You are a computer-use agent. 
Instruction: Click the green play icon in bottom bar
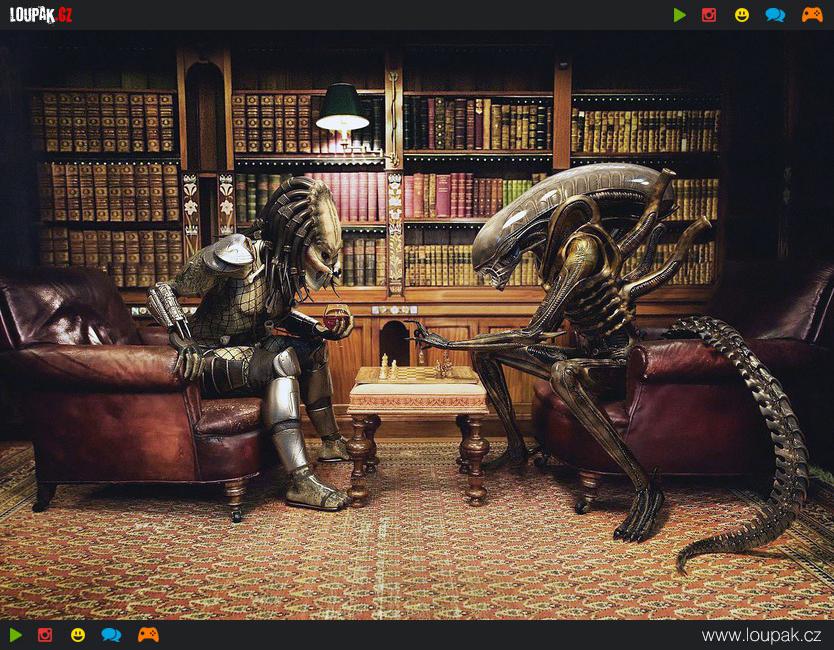click(15, 635)
